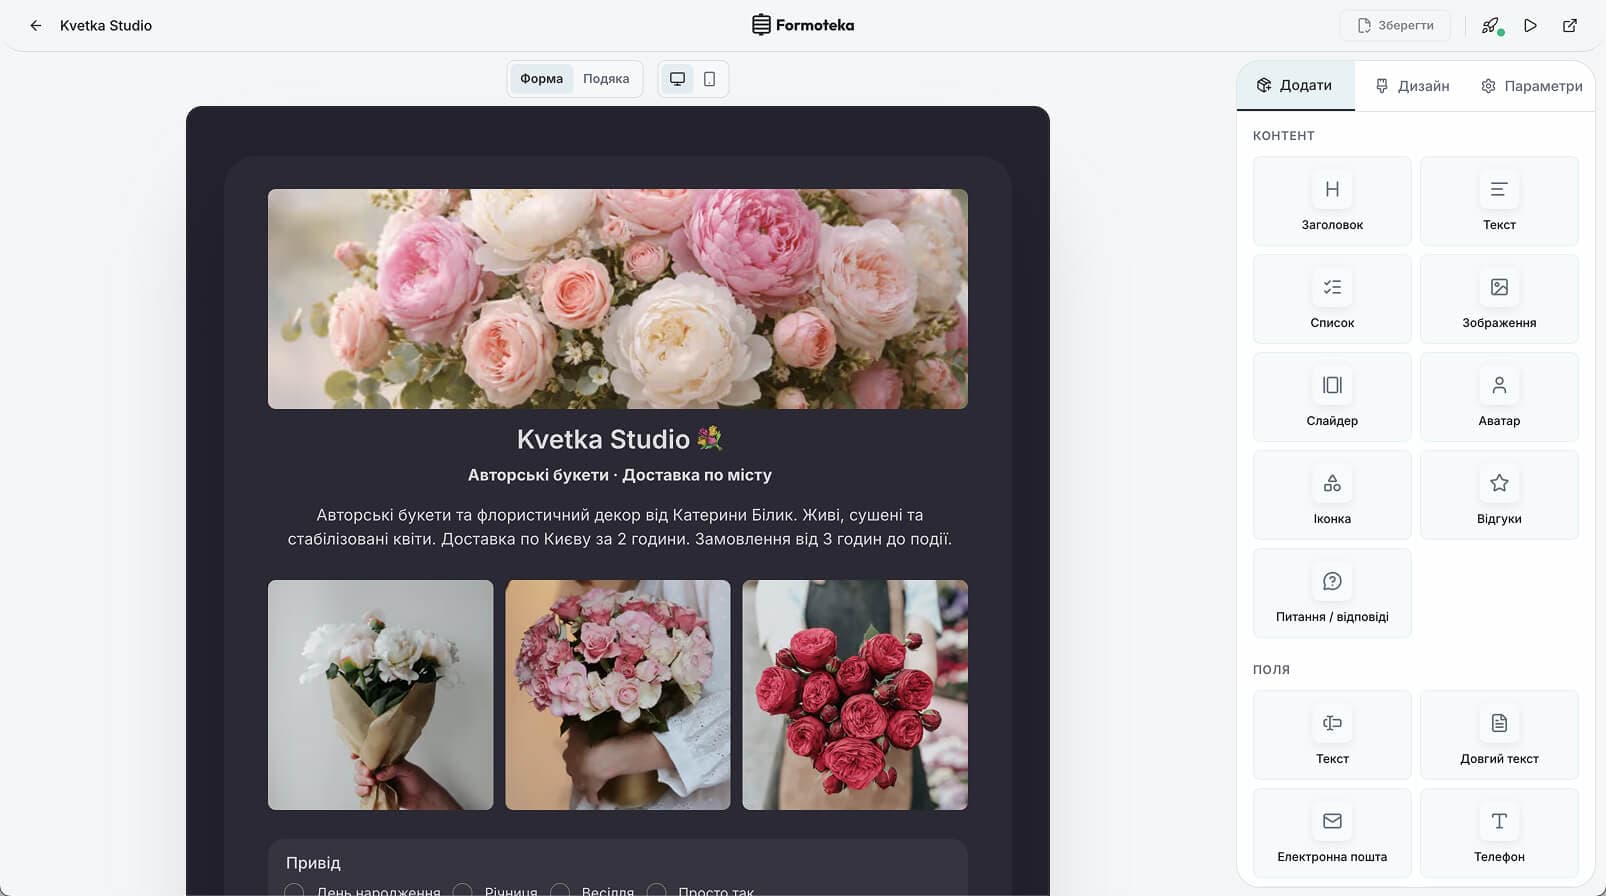This screenshot has width=1606, height=896.
Task: Add a Довгий текст field
Action: pos(1499,735)
